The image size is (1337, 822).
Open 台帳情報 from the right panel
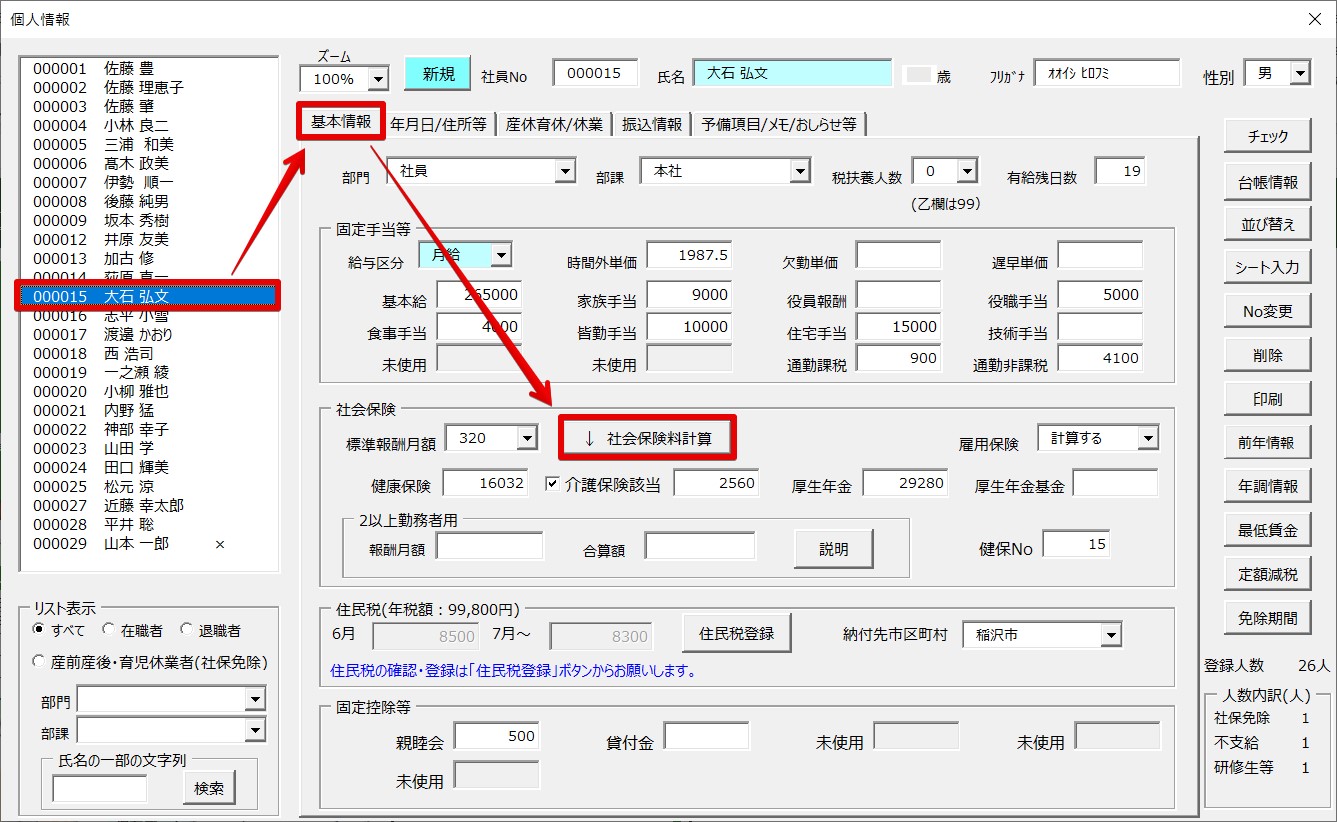click(x=1267, y=182)
